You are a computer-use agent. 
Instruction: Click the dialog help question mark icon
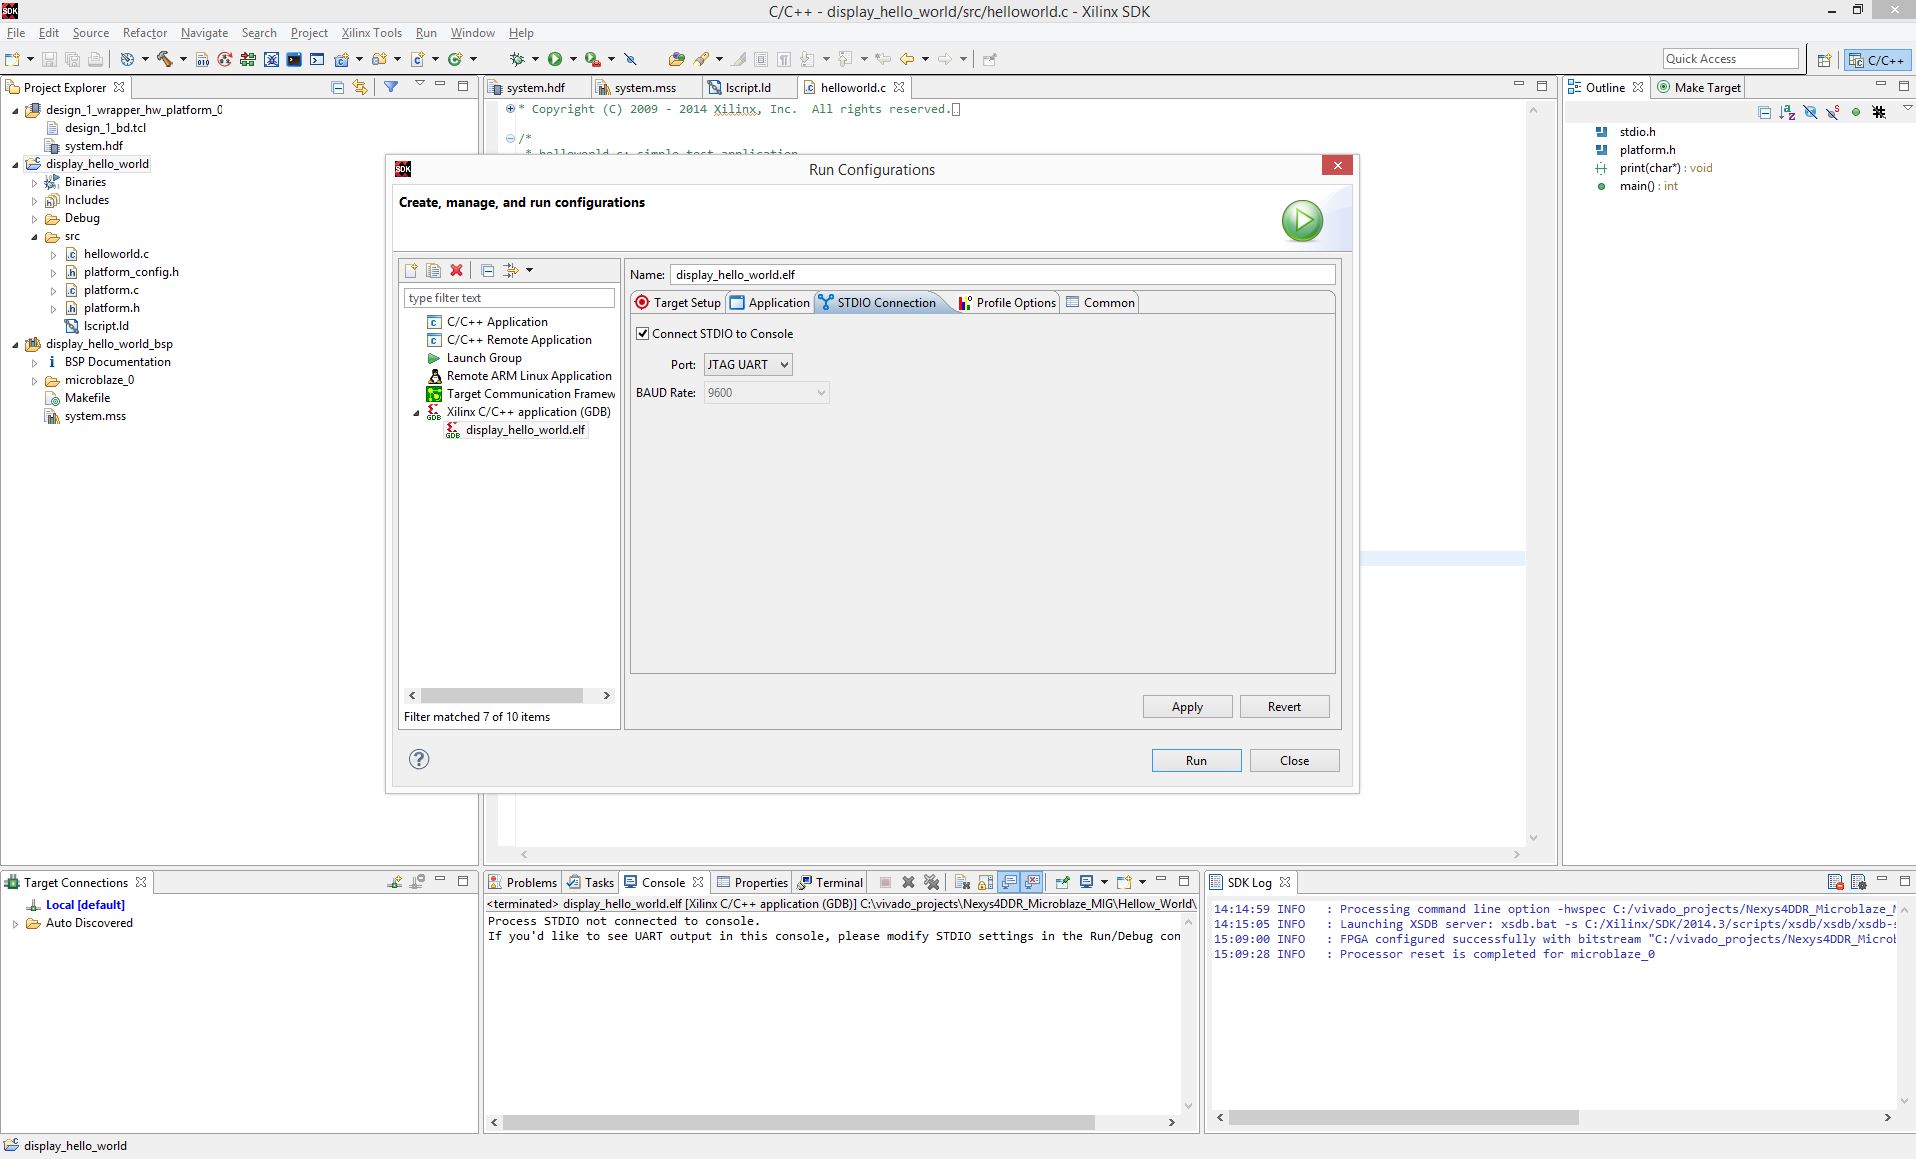pyautogui.click(x=419, y=759)
